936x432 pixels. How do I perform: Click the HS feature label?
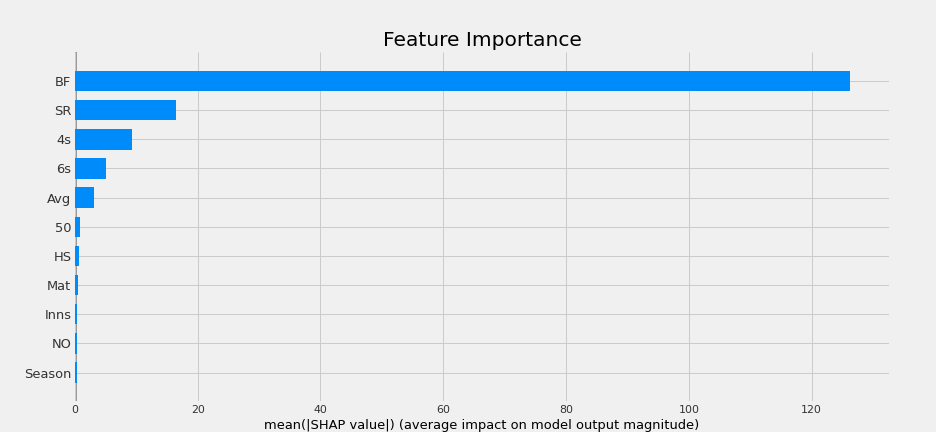[62, 257]
